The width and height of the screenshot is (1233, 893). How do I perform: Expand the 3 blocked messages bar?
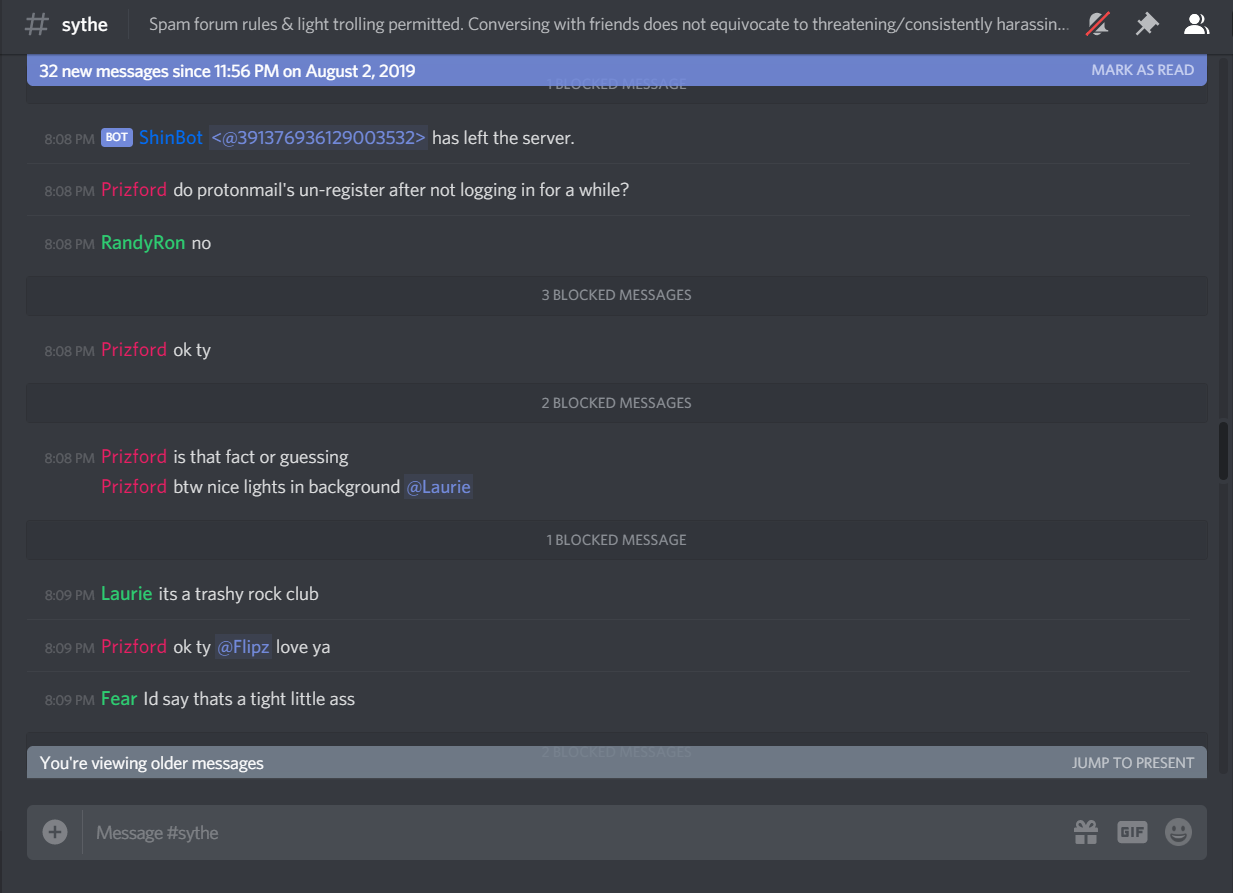click(616, 295)
